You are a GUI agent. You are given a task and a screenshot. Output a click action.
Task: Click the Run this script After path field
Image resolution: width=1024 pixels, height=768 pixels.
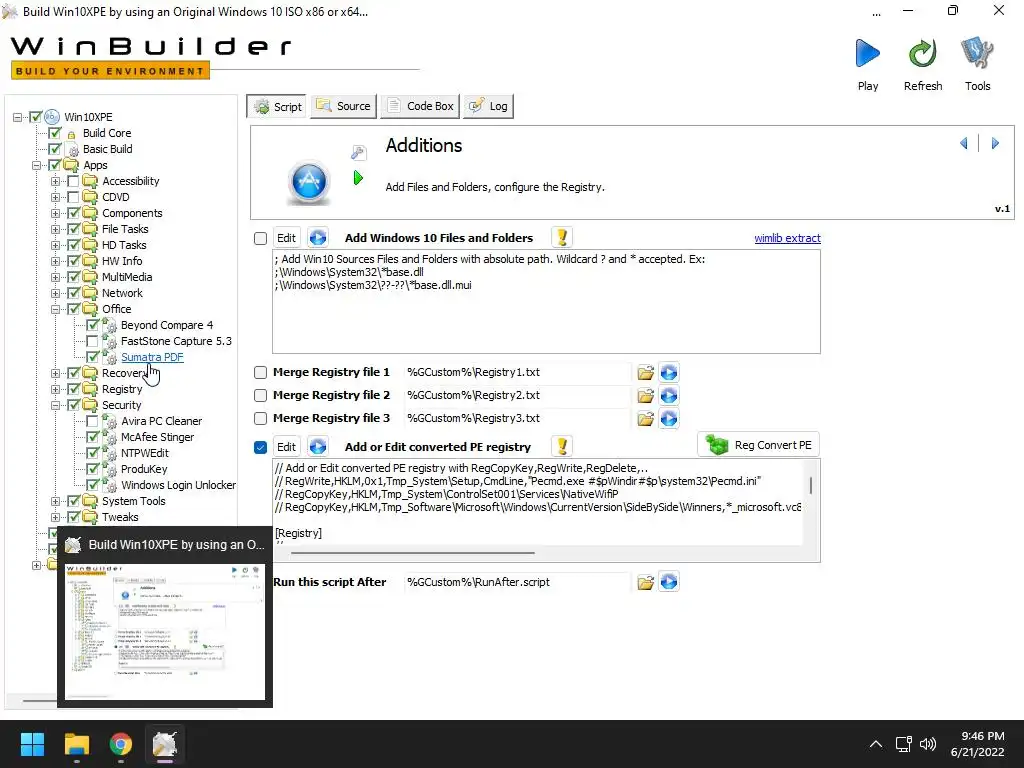(517, 582)
